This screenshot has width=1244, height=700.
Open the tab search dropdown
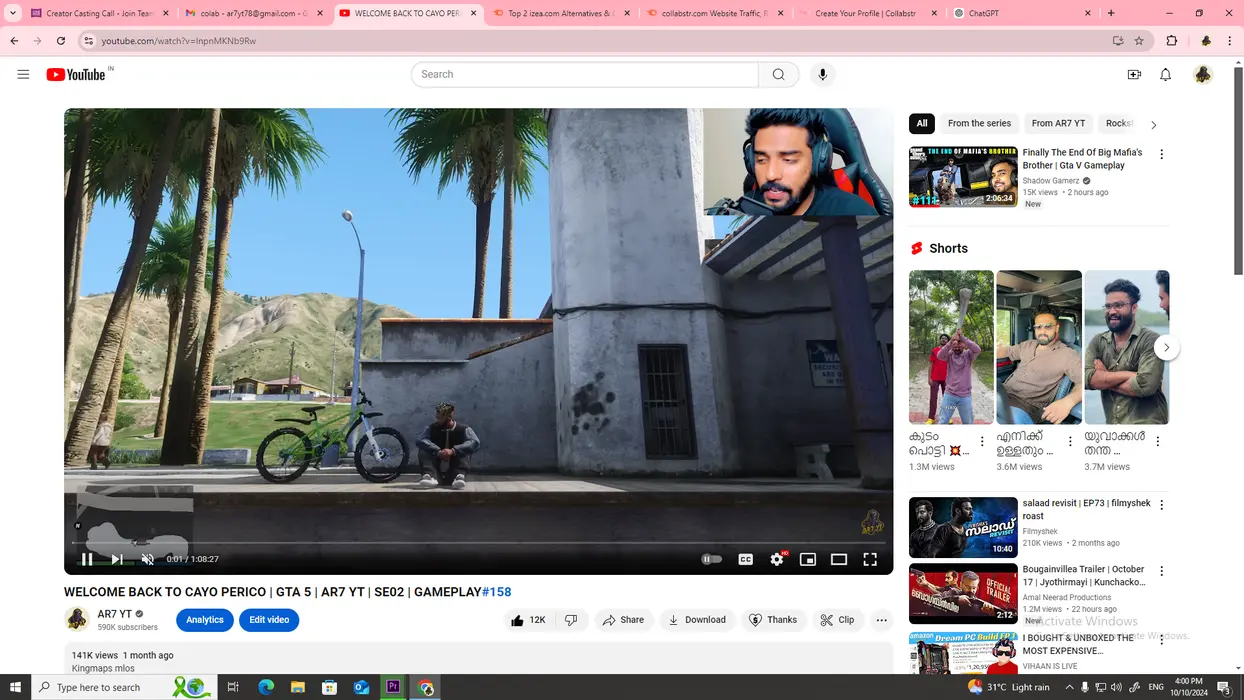12,13
